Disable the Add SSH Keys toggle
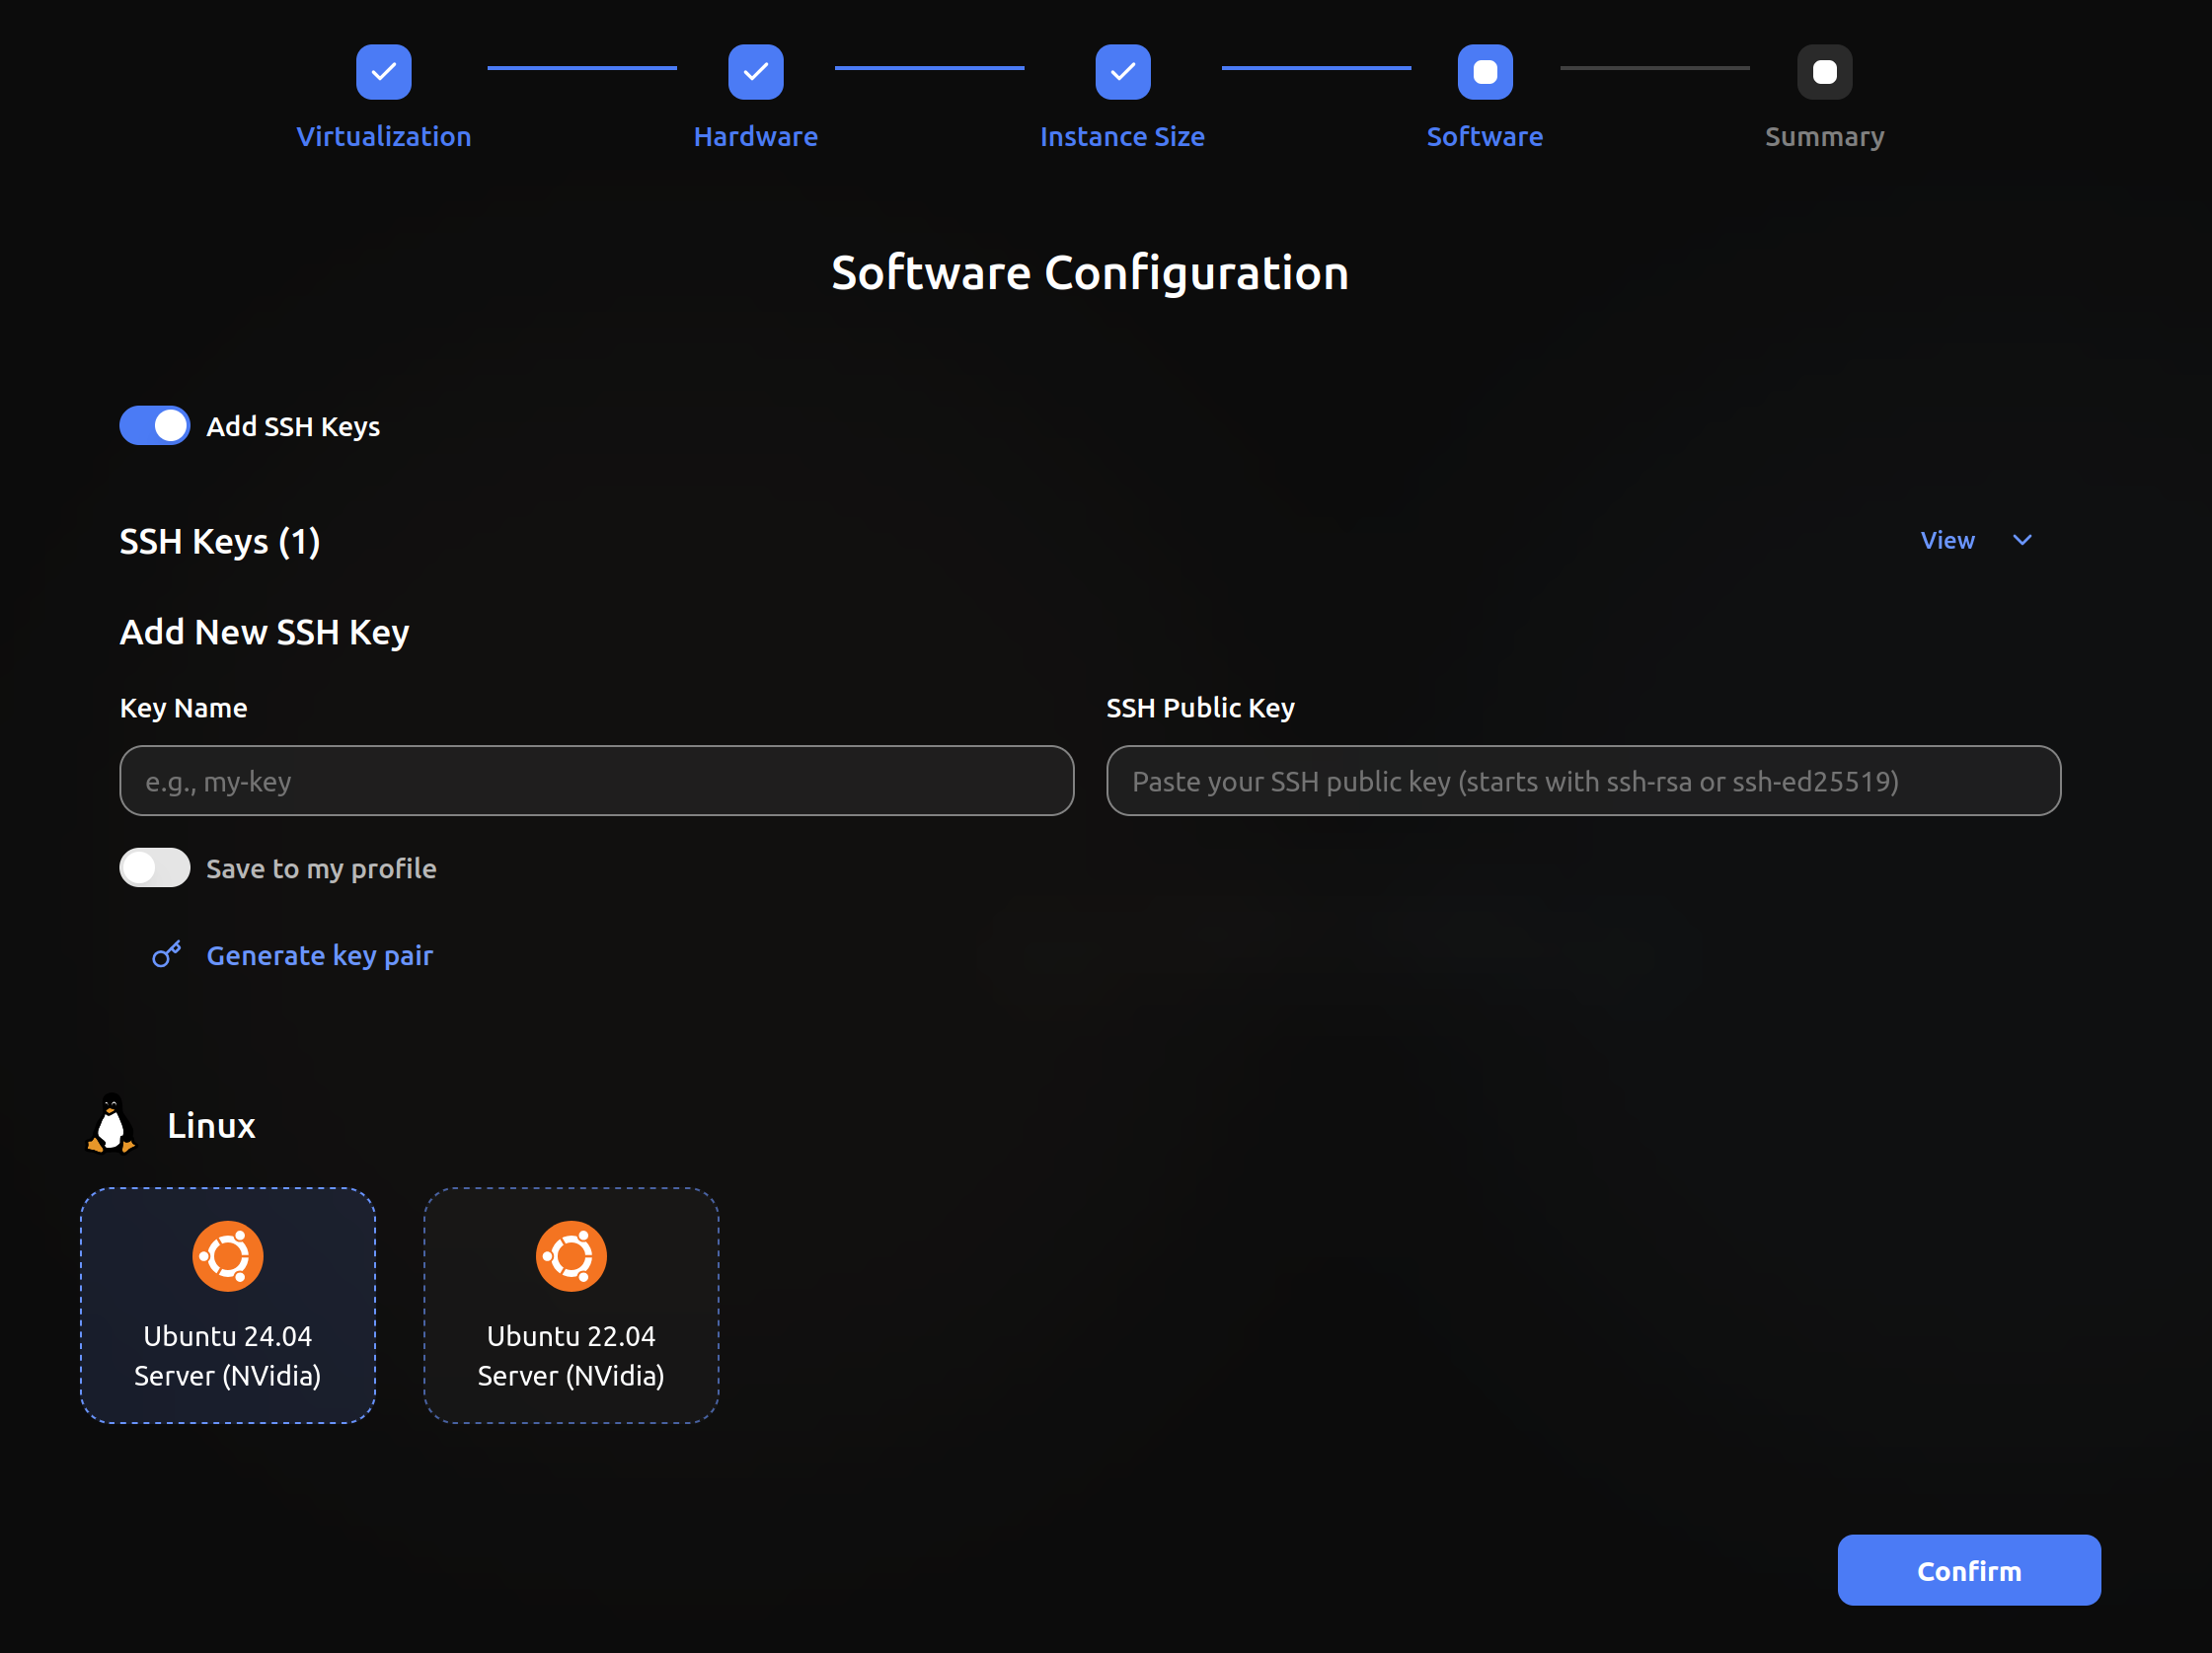The image size is (2212, 1653). (154, 425)
